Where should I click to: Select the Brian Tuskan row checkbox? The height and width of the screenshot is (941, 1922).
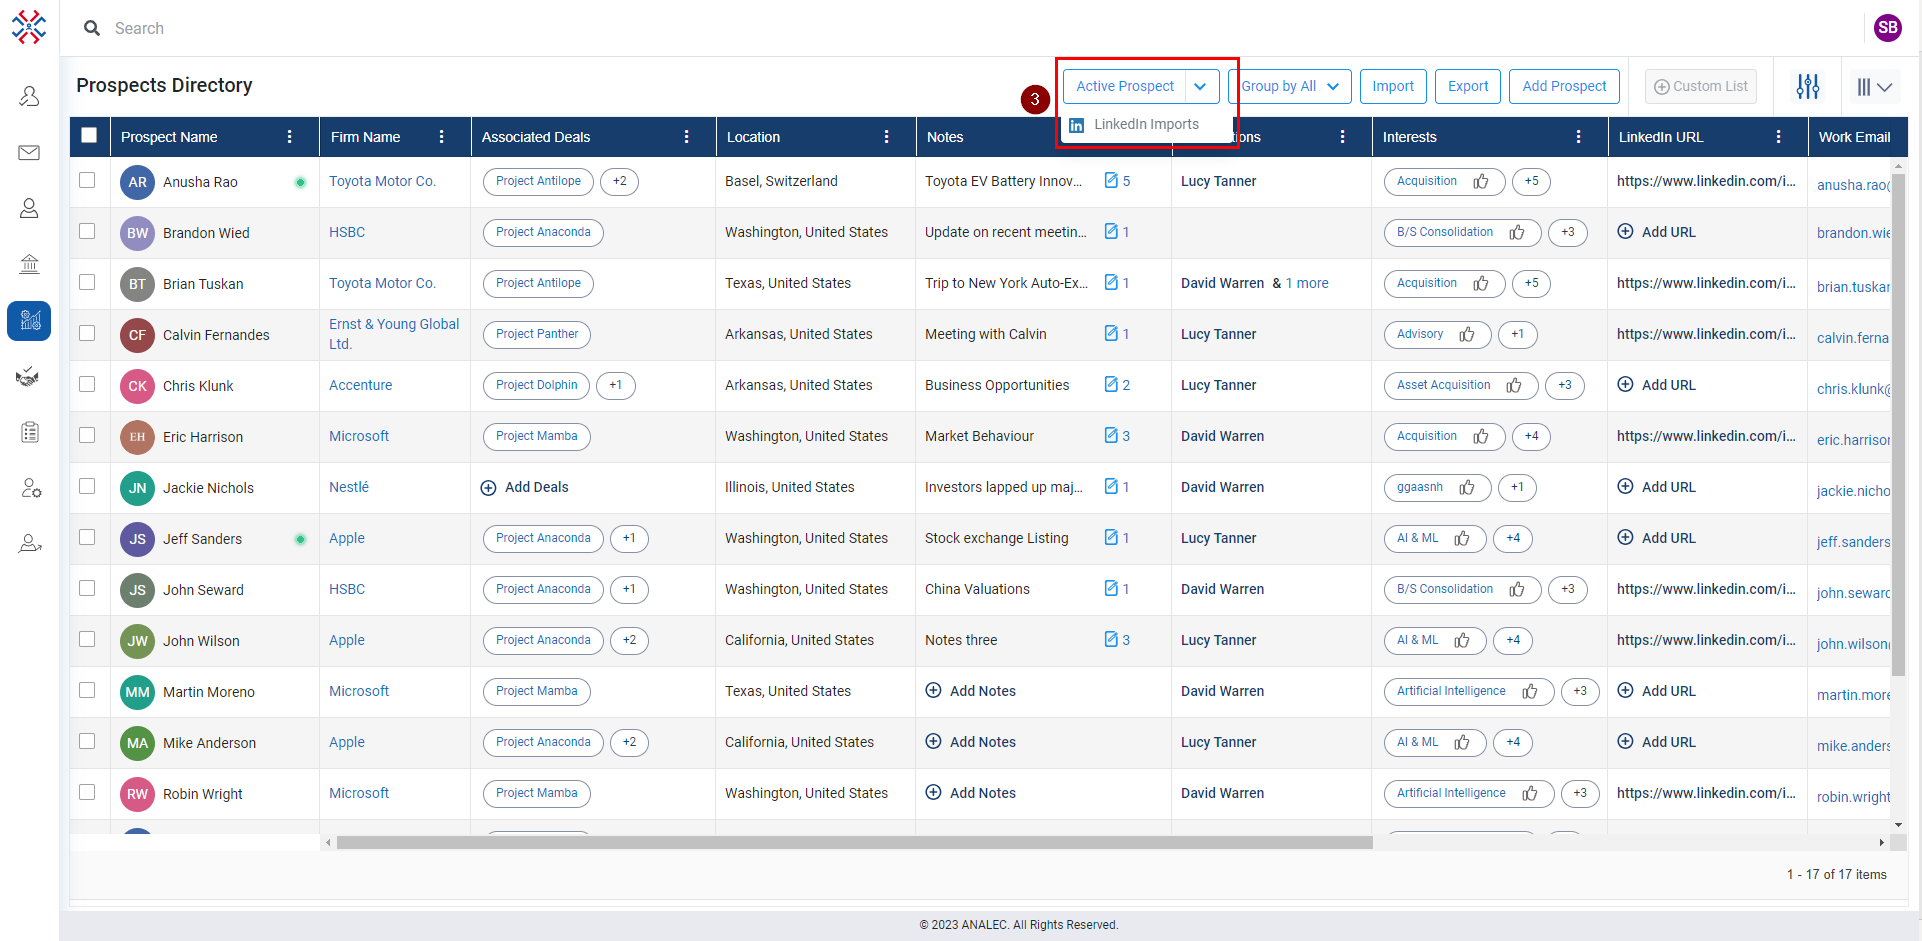point(87,282)
